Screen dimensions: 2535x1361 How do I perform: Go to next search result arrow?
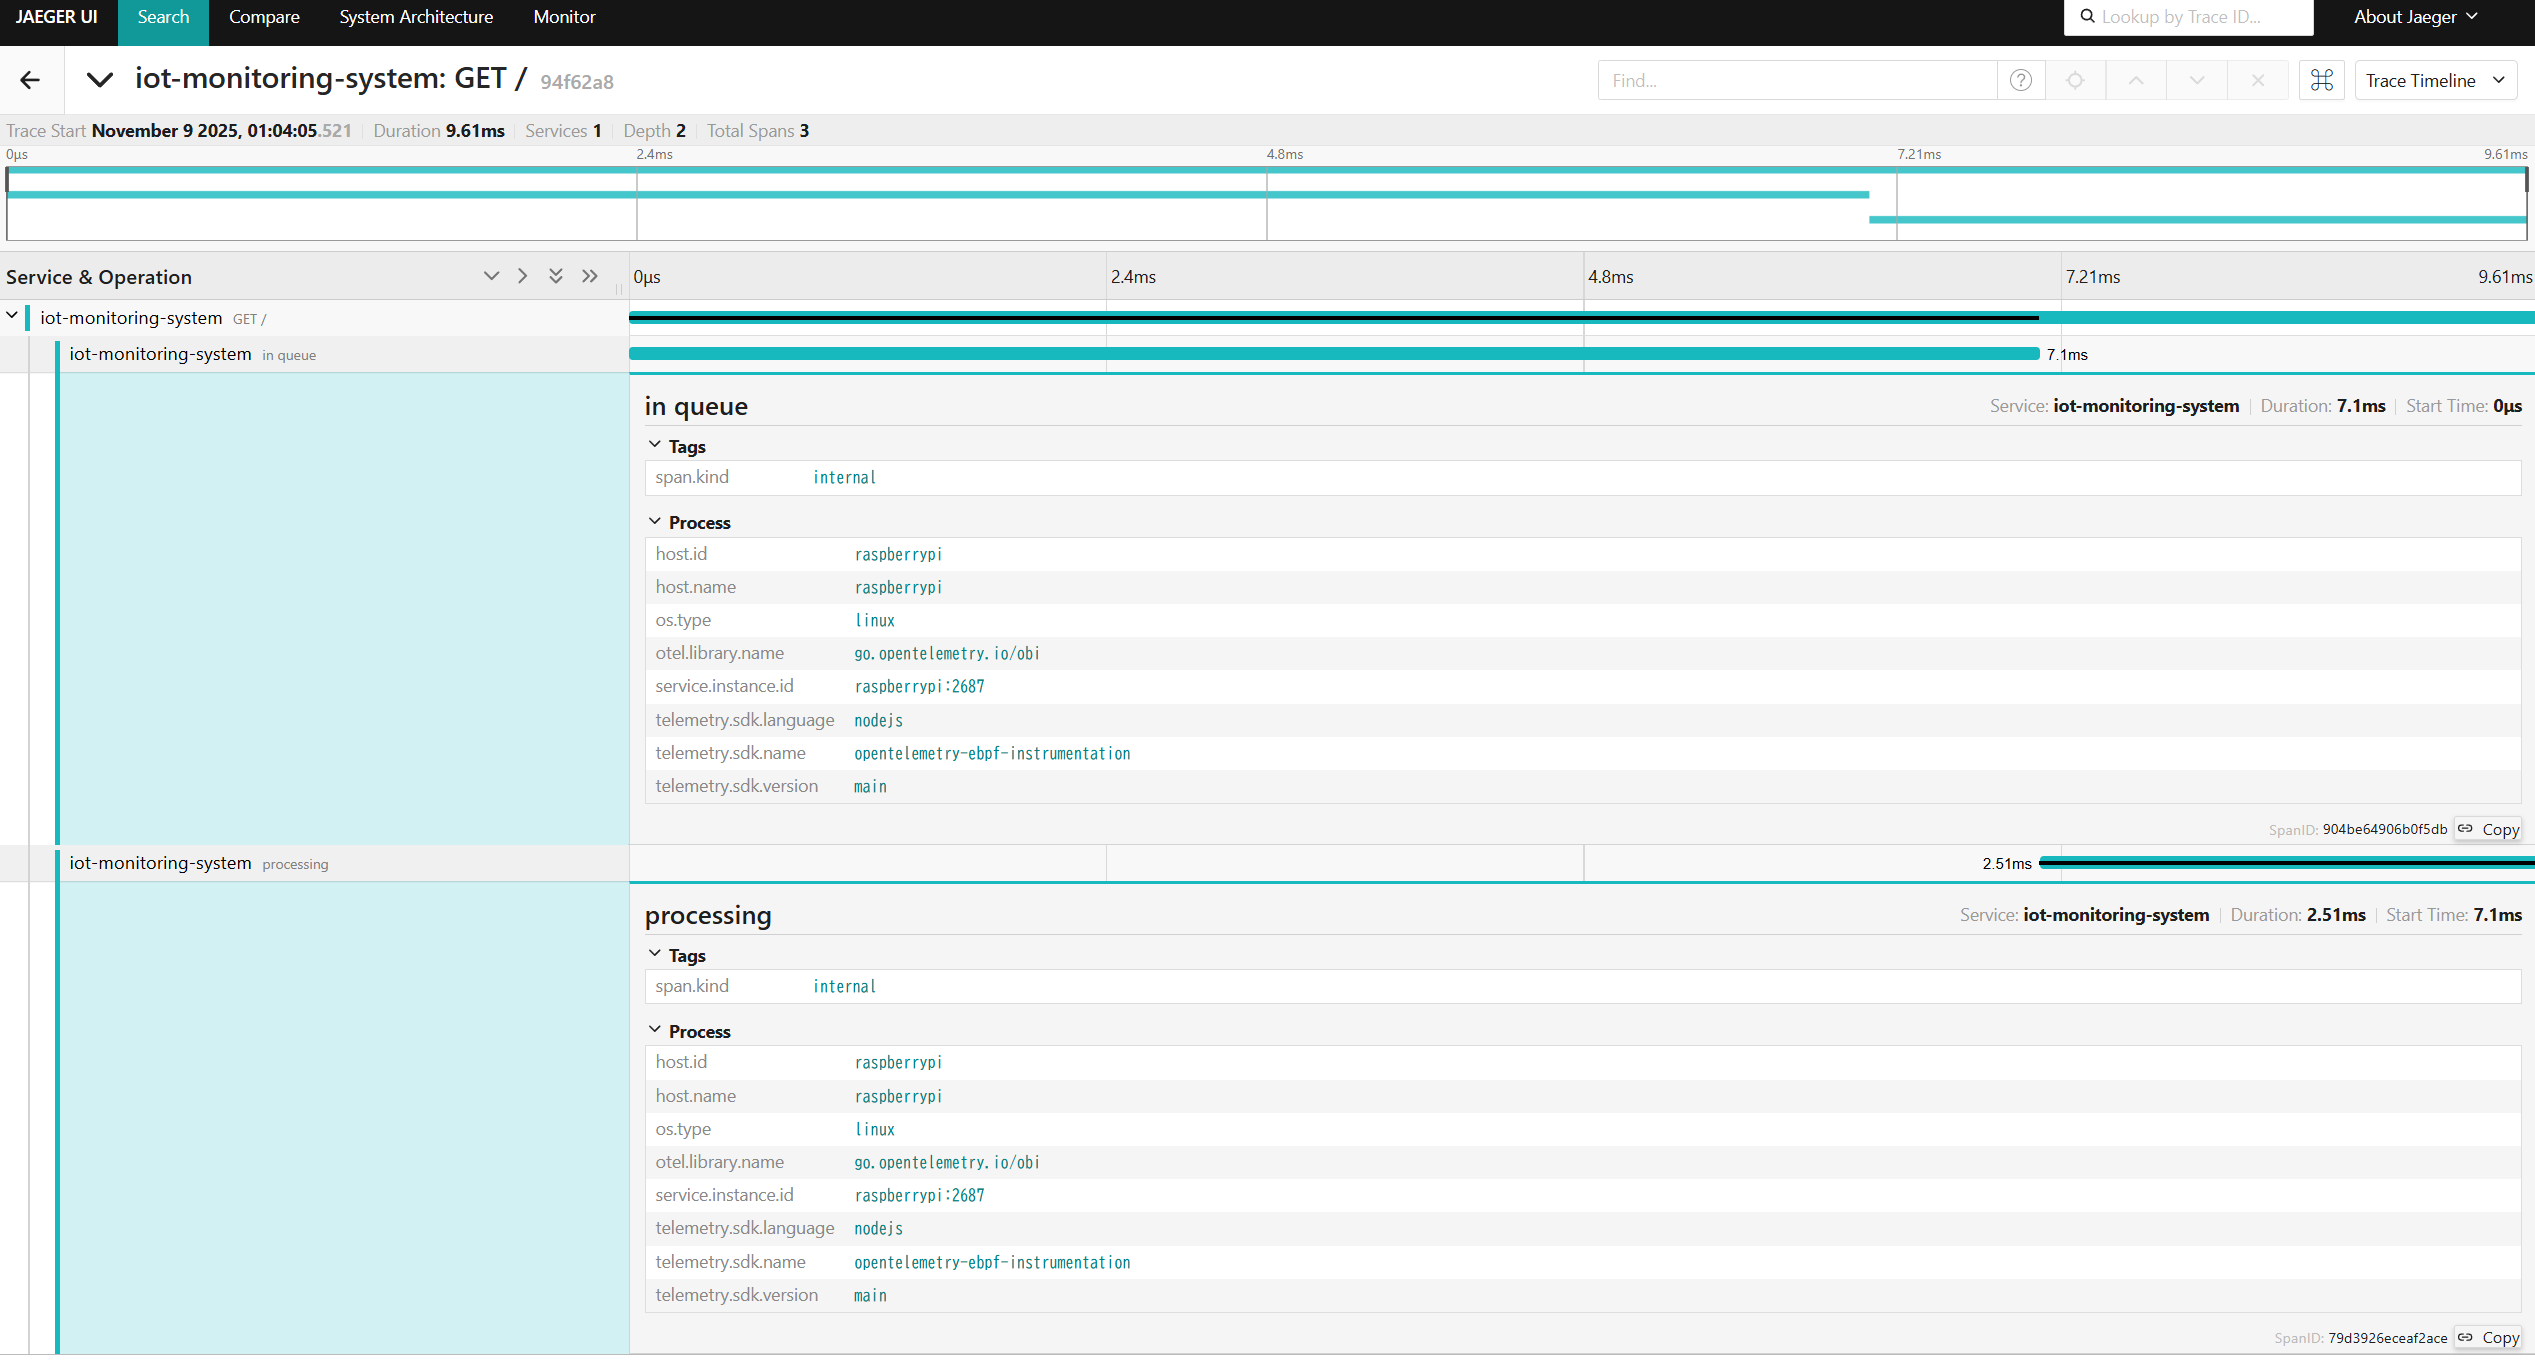[x=2196, y=80]
